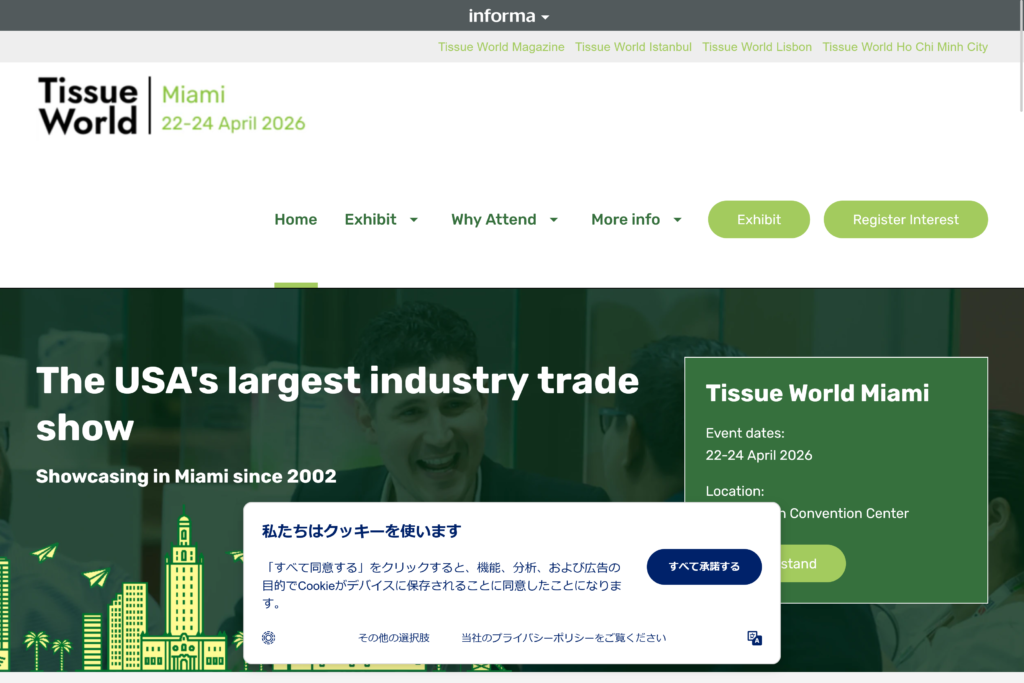Click the informa logo in top bar
The height and width of the screenshot is (683, 1024).
coord(502,16)
